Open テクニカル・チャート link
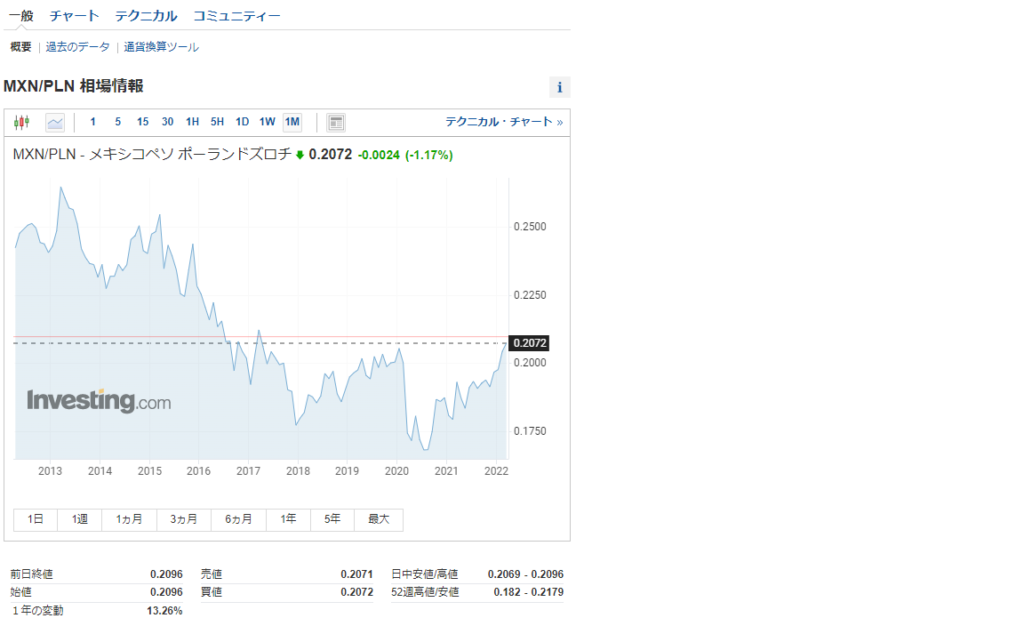 [503, 122]
